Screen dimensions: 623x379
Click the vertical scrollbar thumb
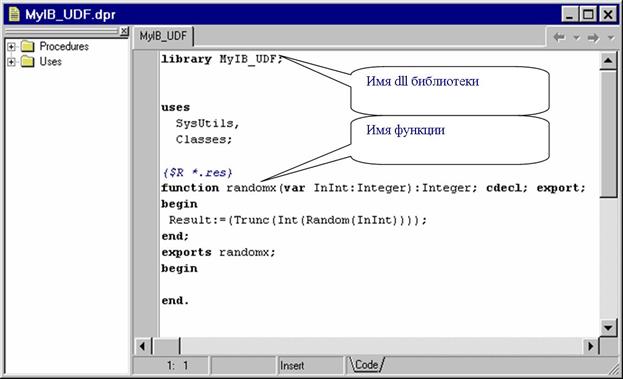pos(608,133)
